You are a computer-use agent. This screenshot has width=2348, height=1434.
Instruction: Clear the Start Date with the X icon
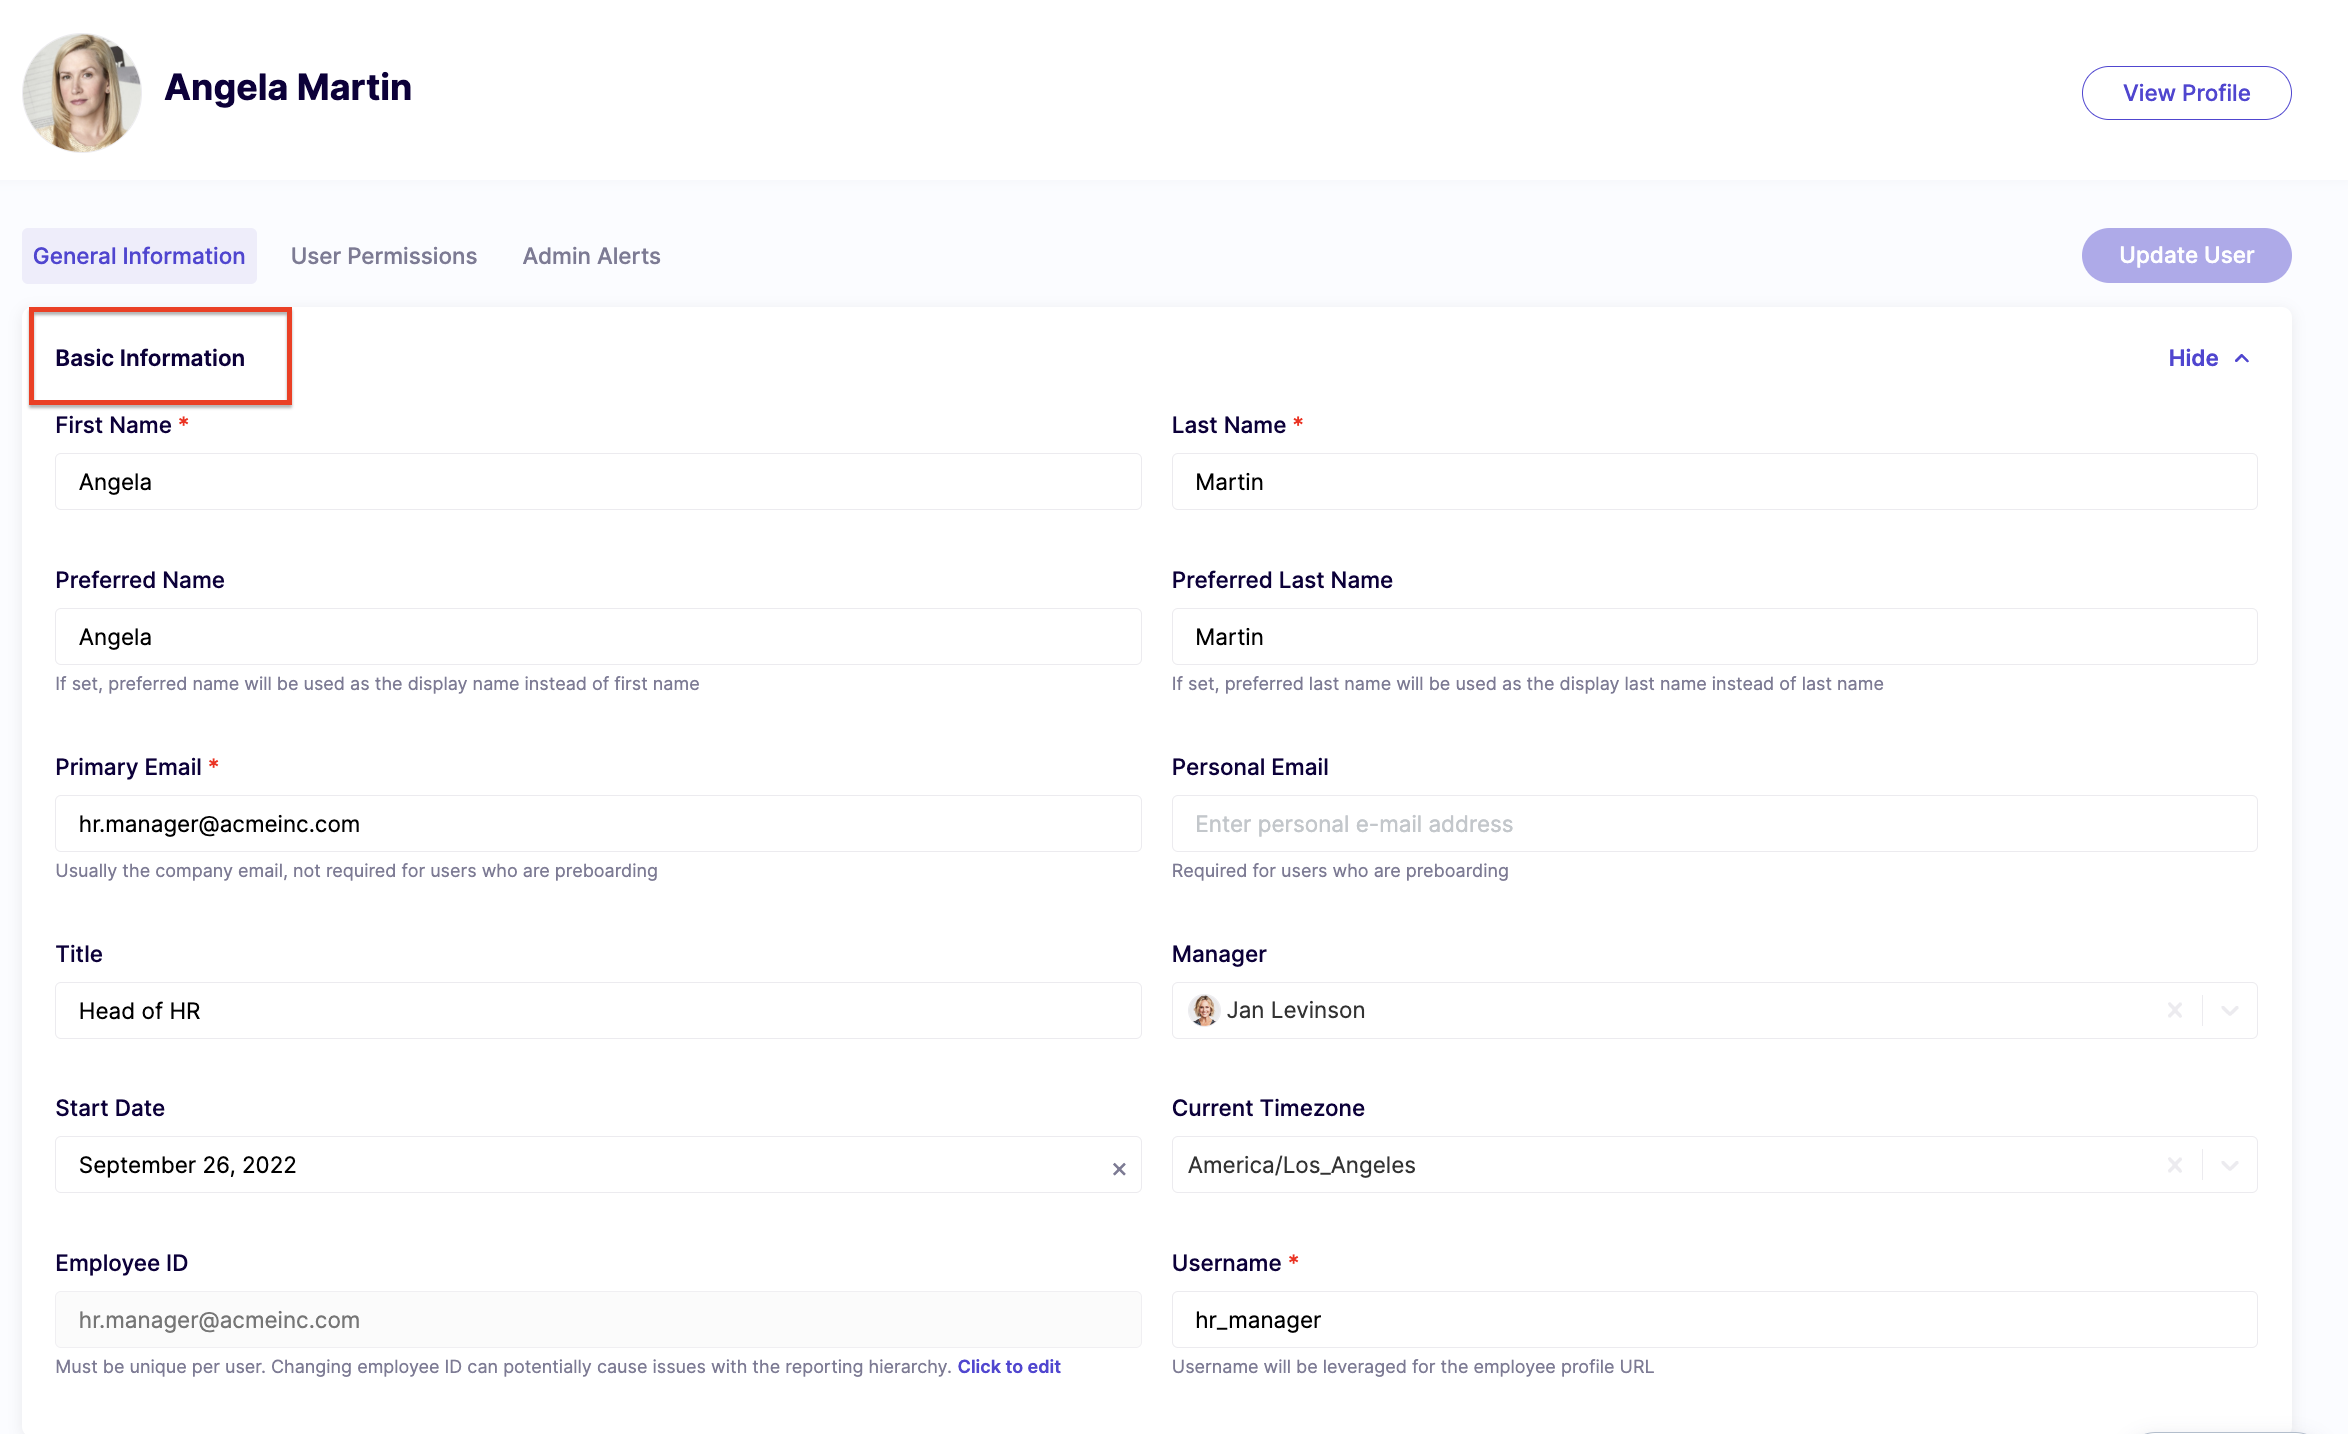point(1119,1169)
